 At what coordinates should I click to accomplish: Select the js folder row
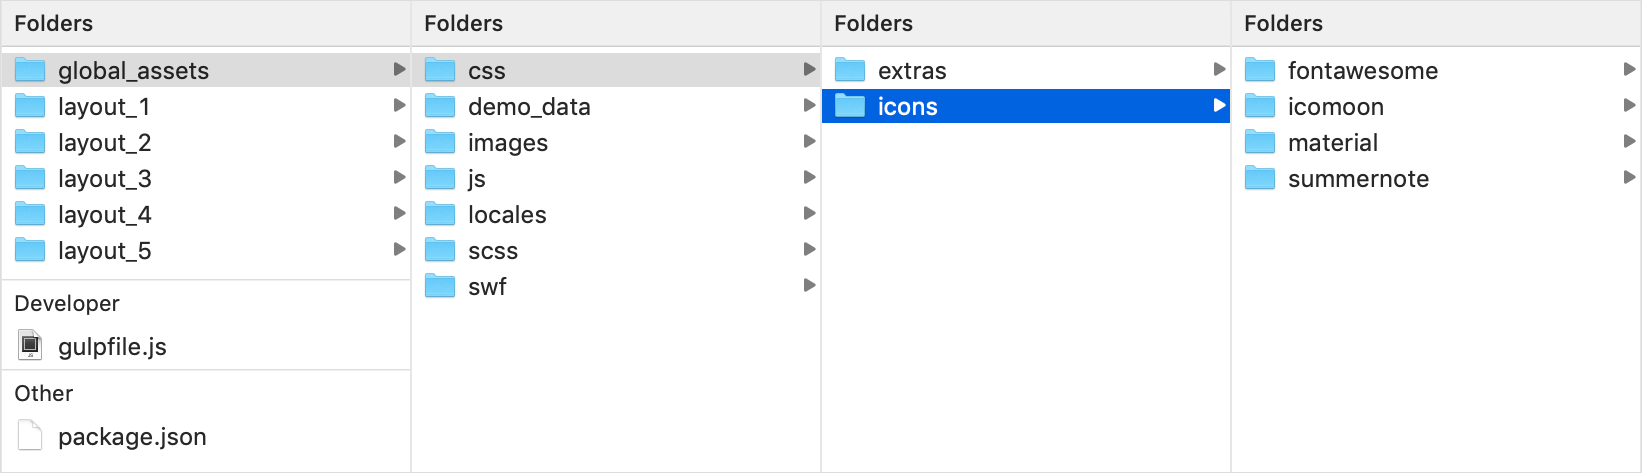click(616, 178)
